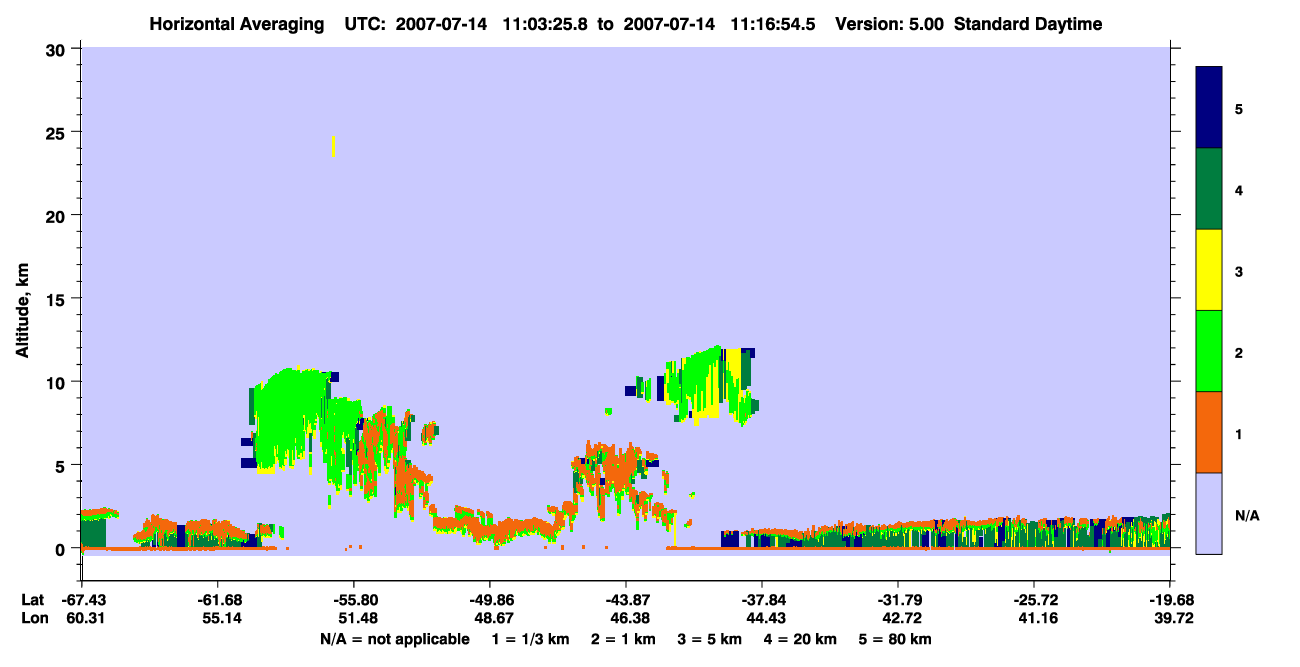Click the latitude value -37.84
Viewport: 1300px width, 667px height.
(762, 600)
